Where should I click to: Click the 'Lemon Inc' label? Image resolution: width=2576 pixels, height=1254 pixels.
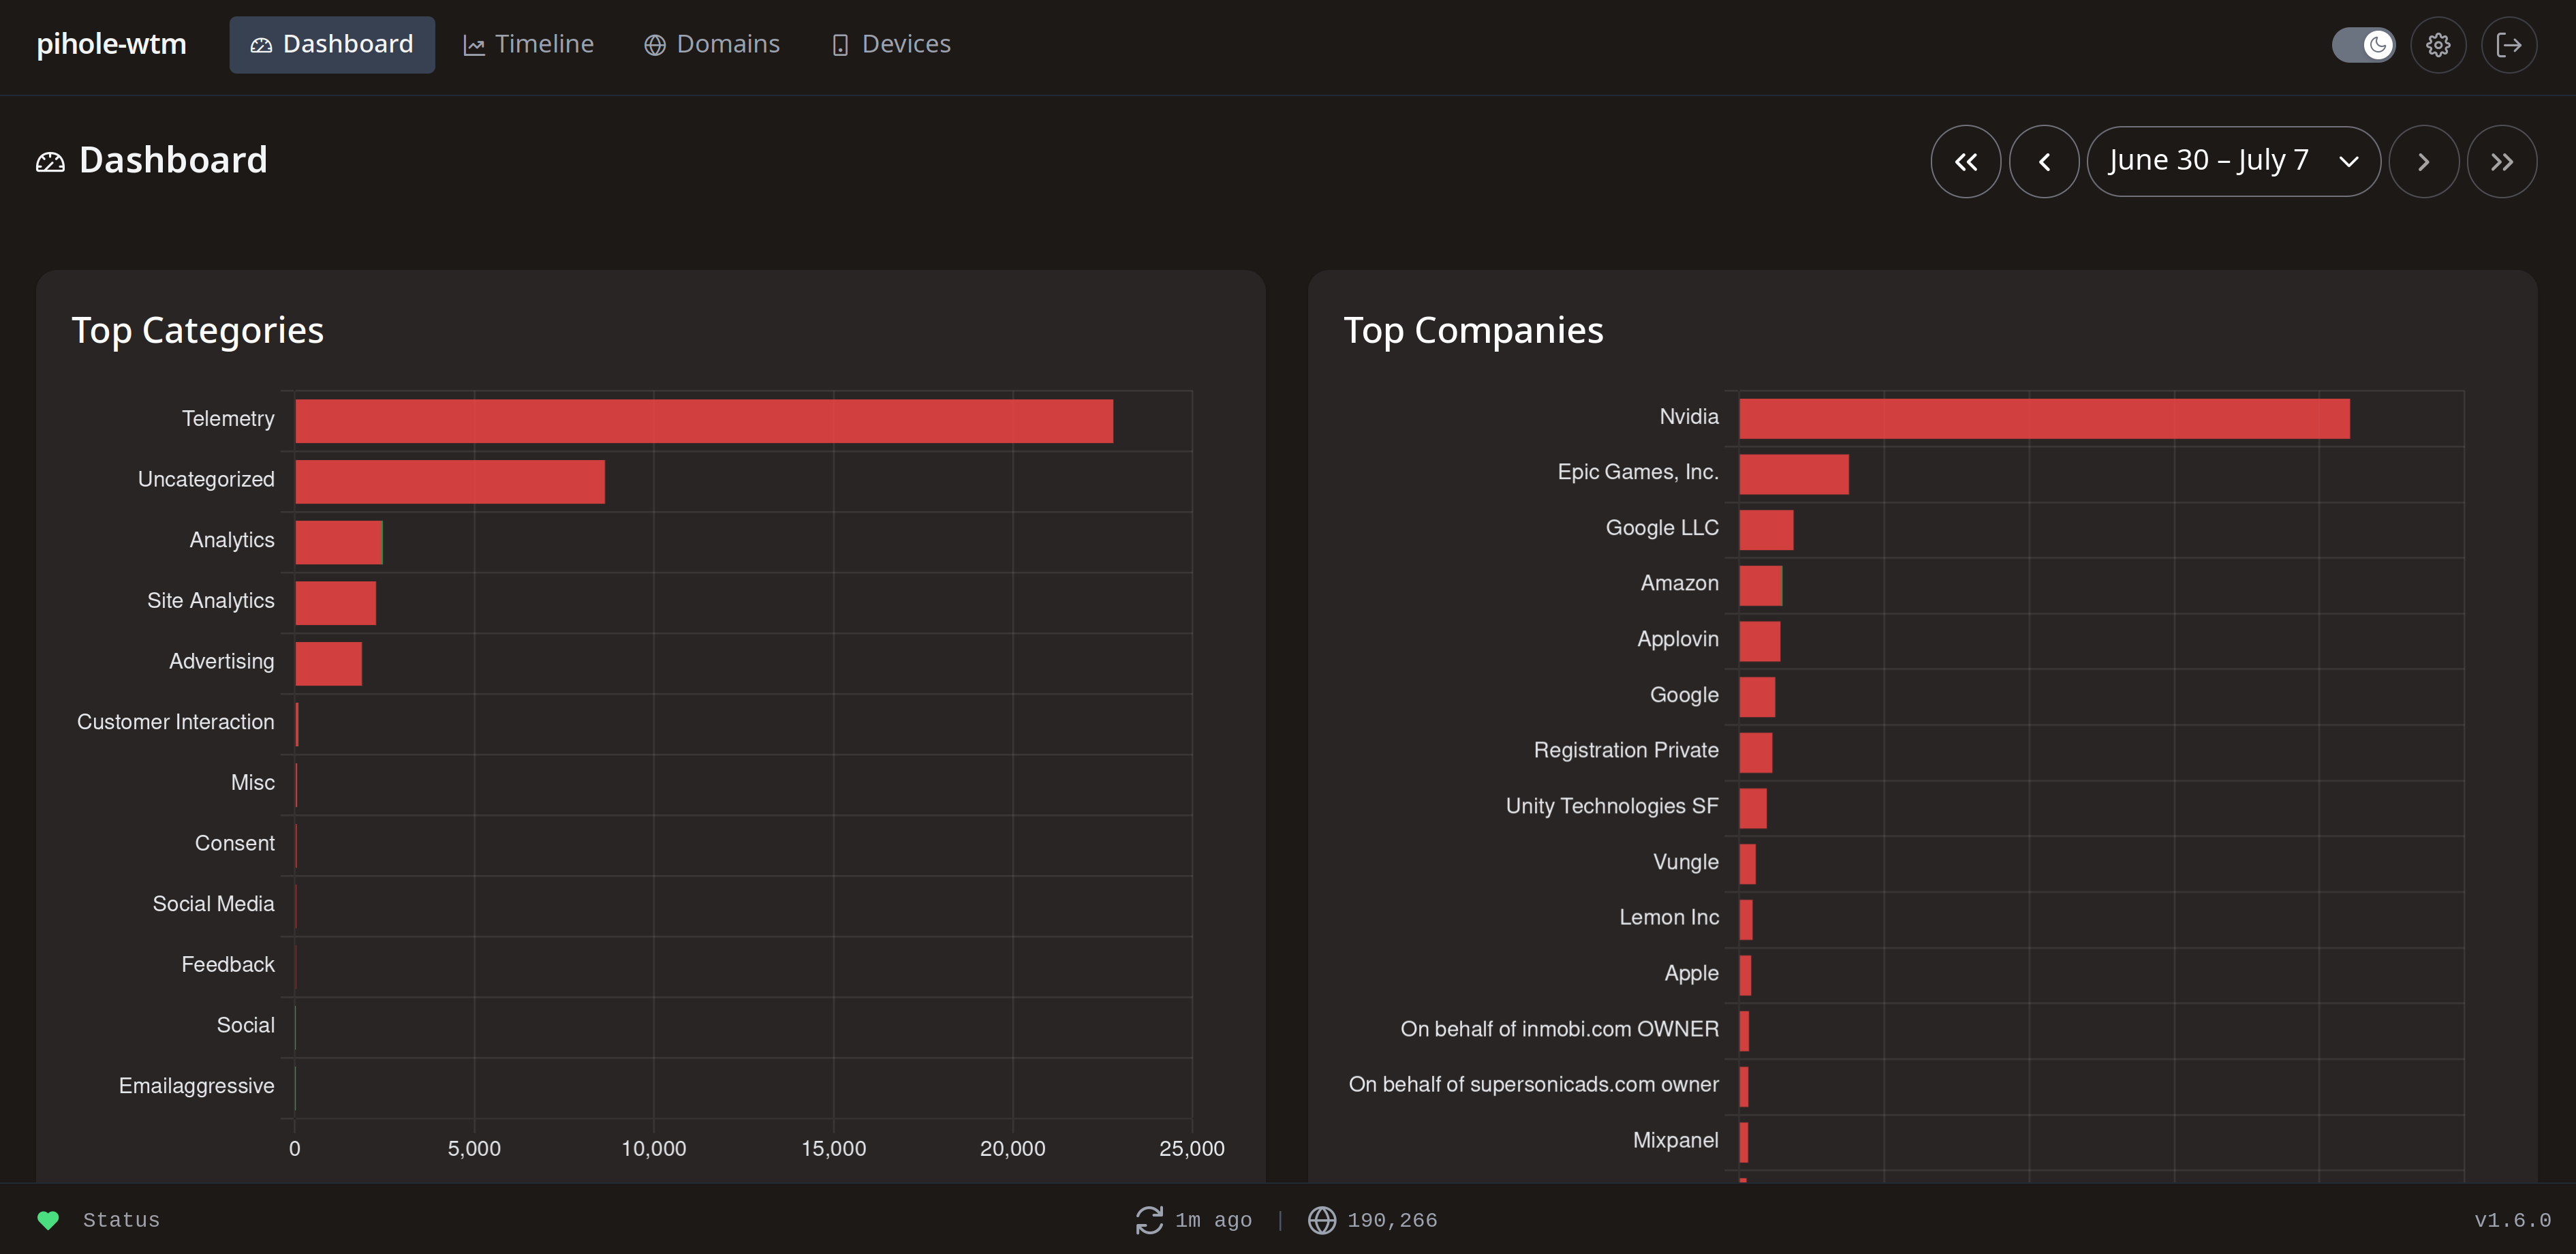pos(1669,917)
